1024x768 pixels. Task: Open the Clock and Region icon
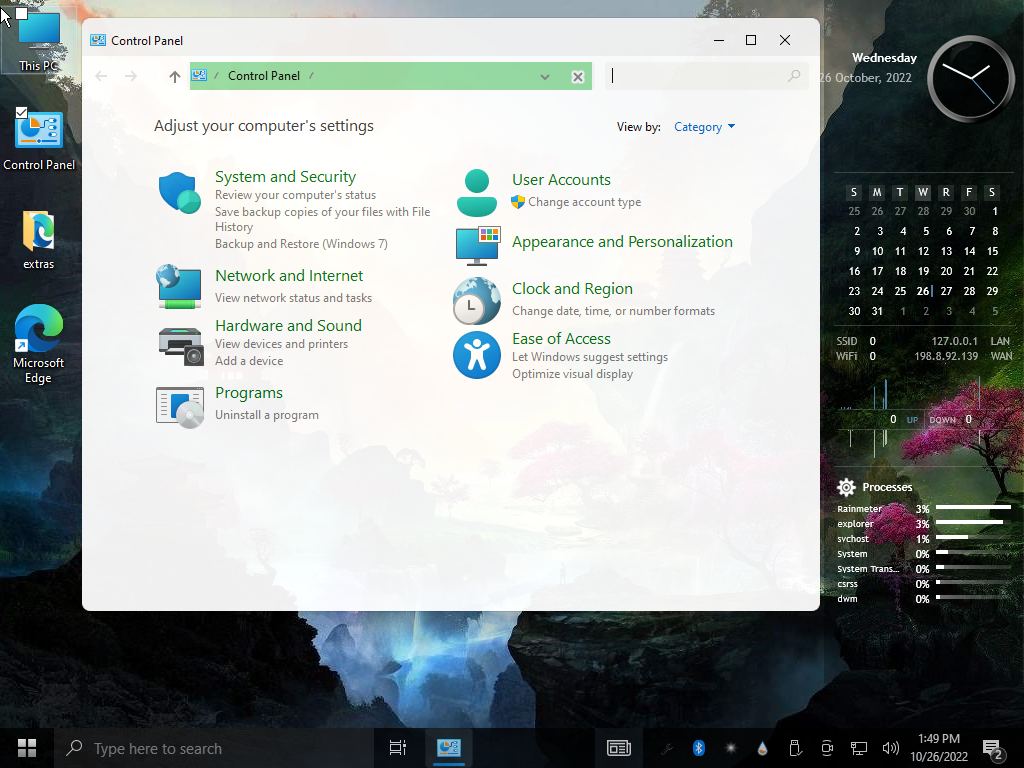pos(477,301)
